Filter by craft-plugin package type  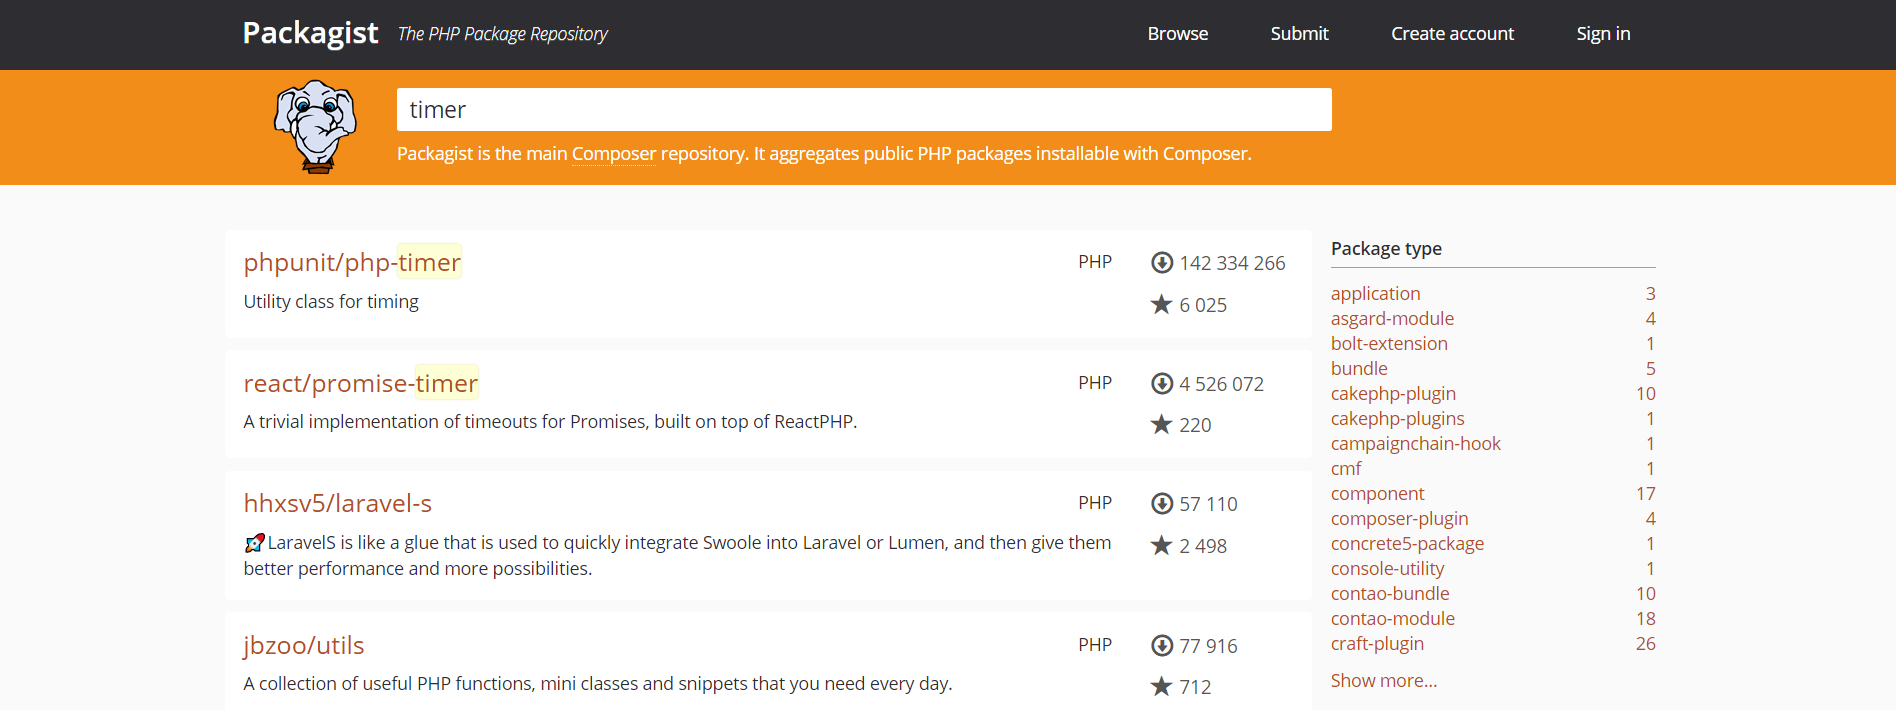[x=1377, y=644]
